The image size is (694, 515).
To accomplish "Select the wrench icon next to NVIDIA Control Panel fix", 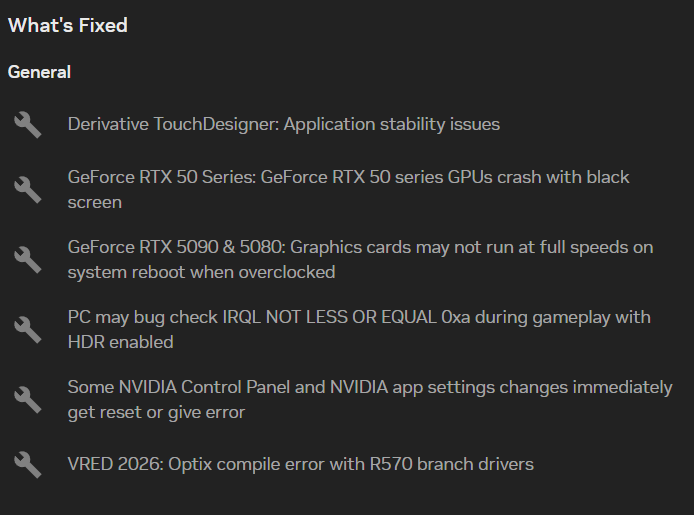I will [28, 400].
